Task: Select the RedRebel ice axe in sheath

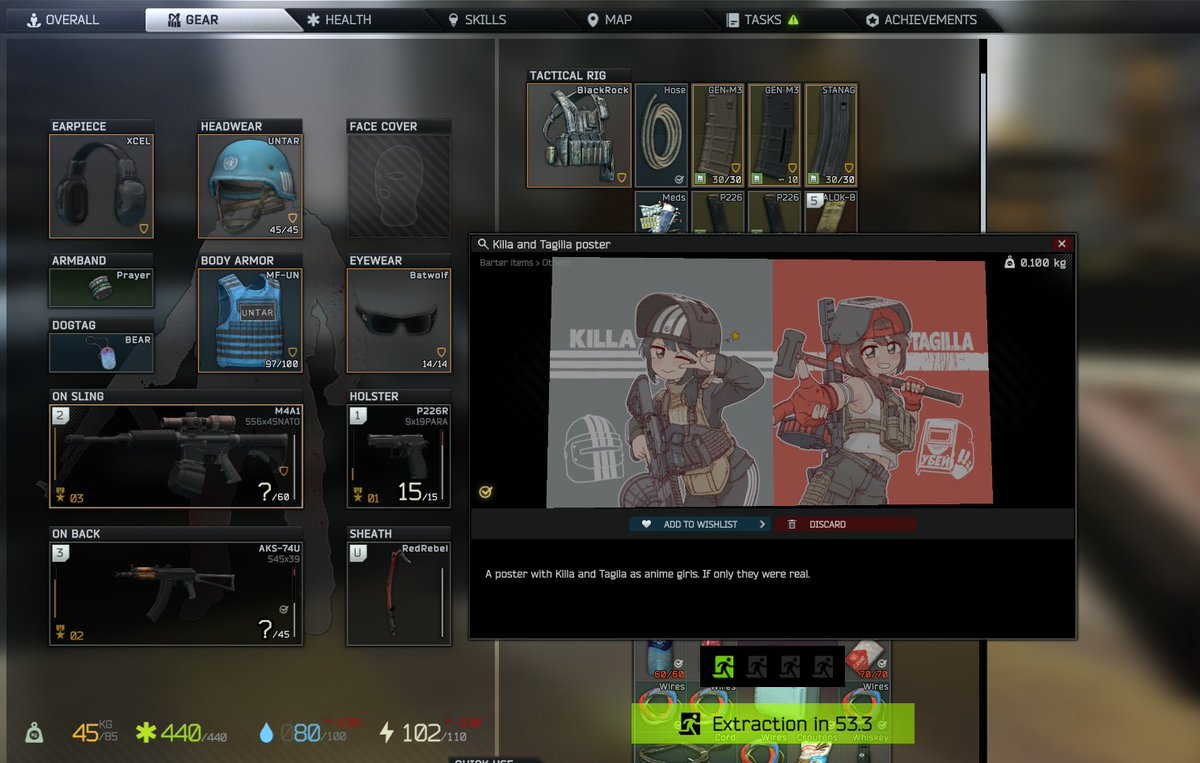Action: coord(399,593)
